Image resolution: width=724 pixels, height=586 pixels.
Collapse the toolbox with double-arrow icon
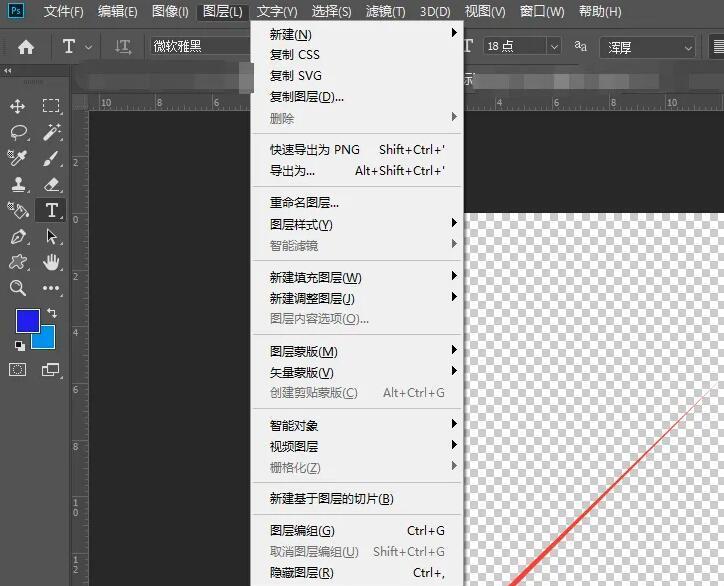pyautogui.click(x=7, y=71)
